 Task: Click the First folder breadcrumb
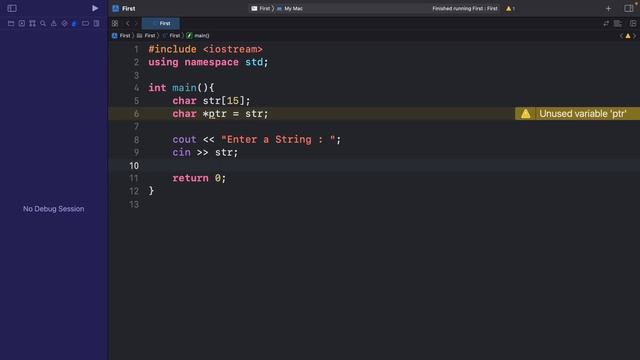tap(146, 36)
